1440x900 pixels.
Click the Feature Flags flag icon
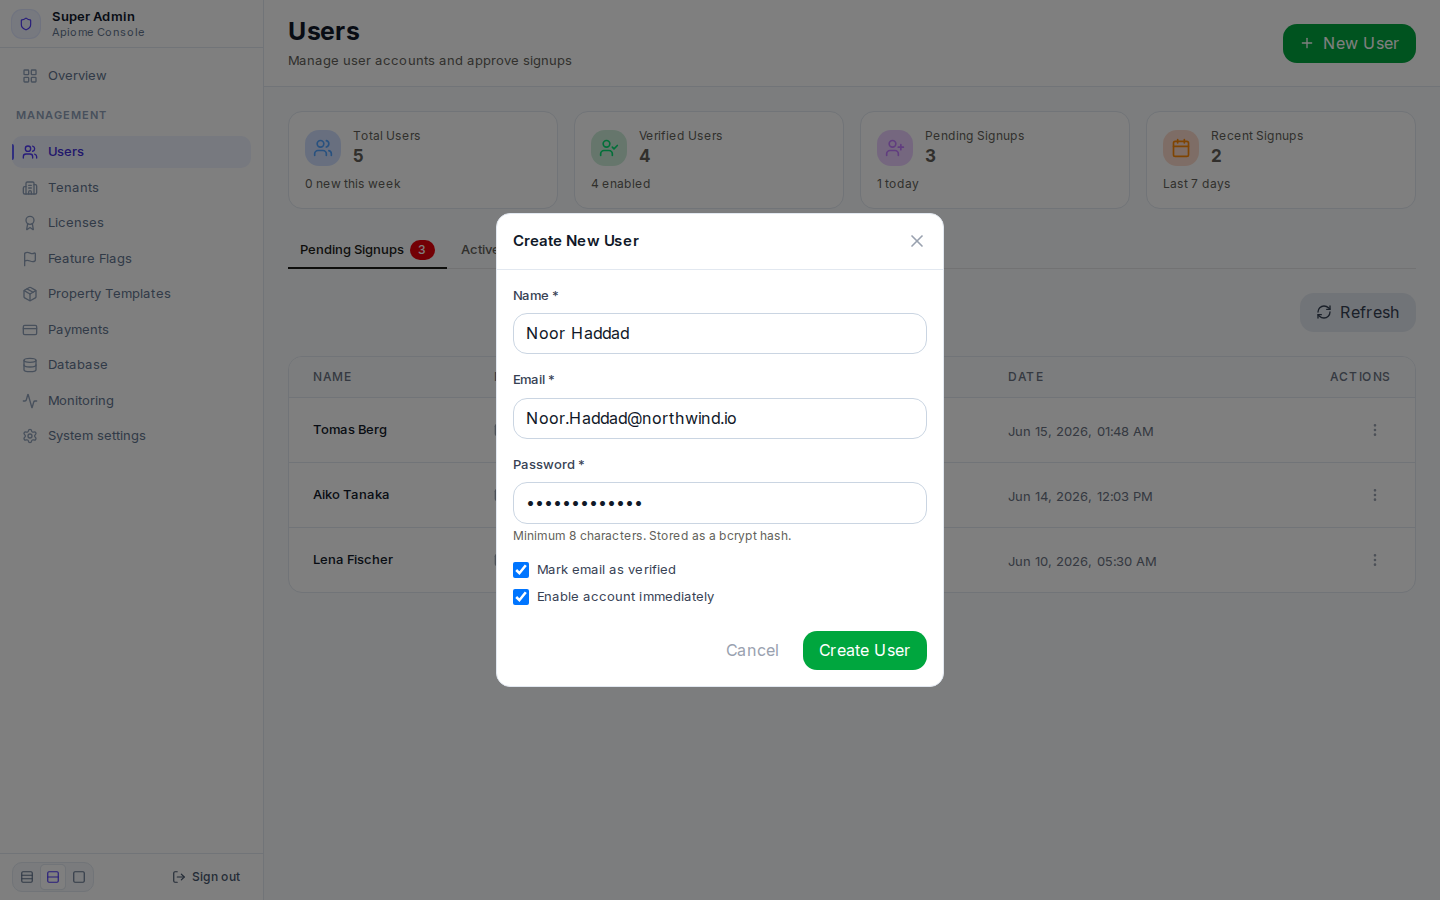point(30,259)
